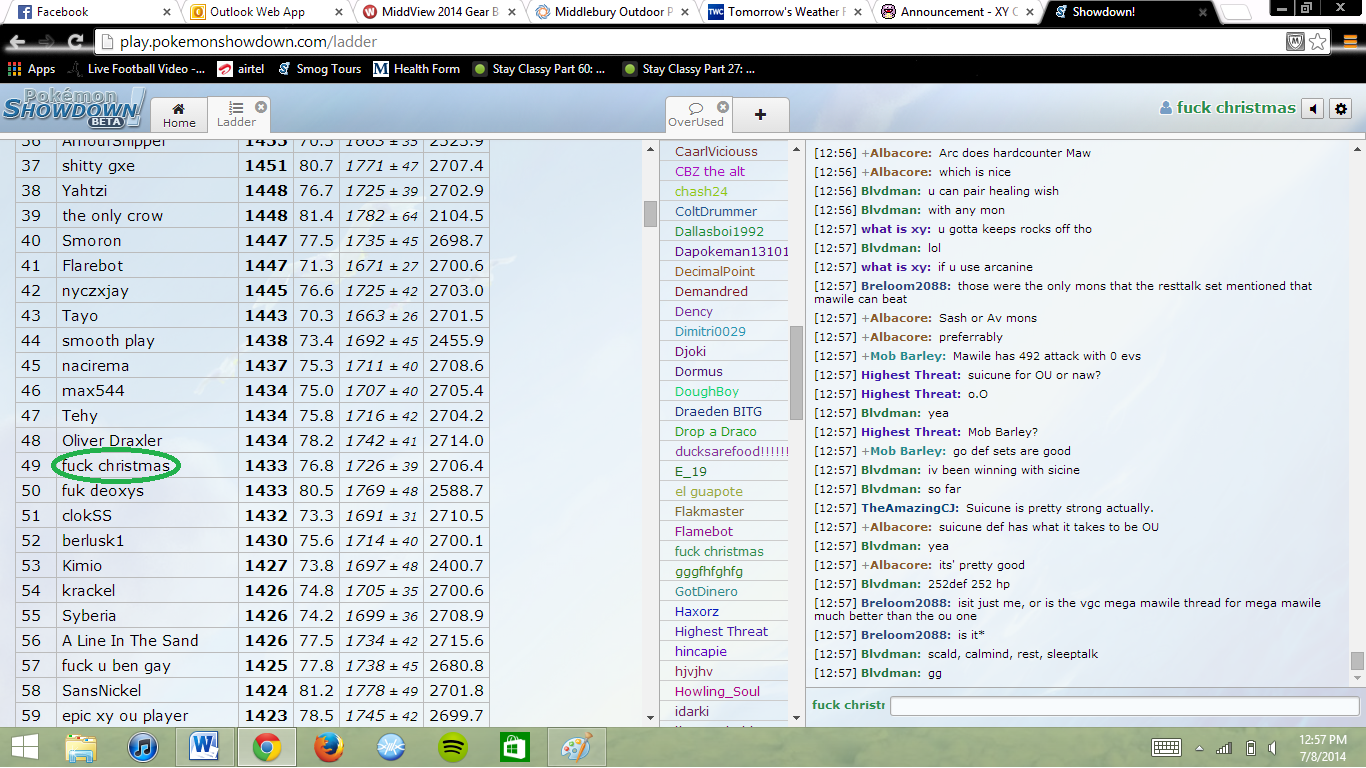The height and width of the screenshot is (768, 1366).
Task: Click the address bar URL field
Action: [690, 42]
